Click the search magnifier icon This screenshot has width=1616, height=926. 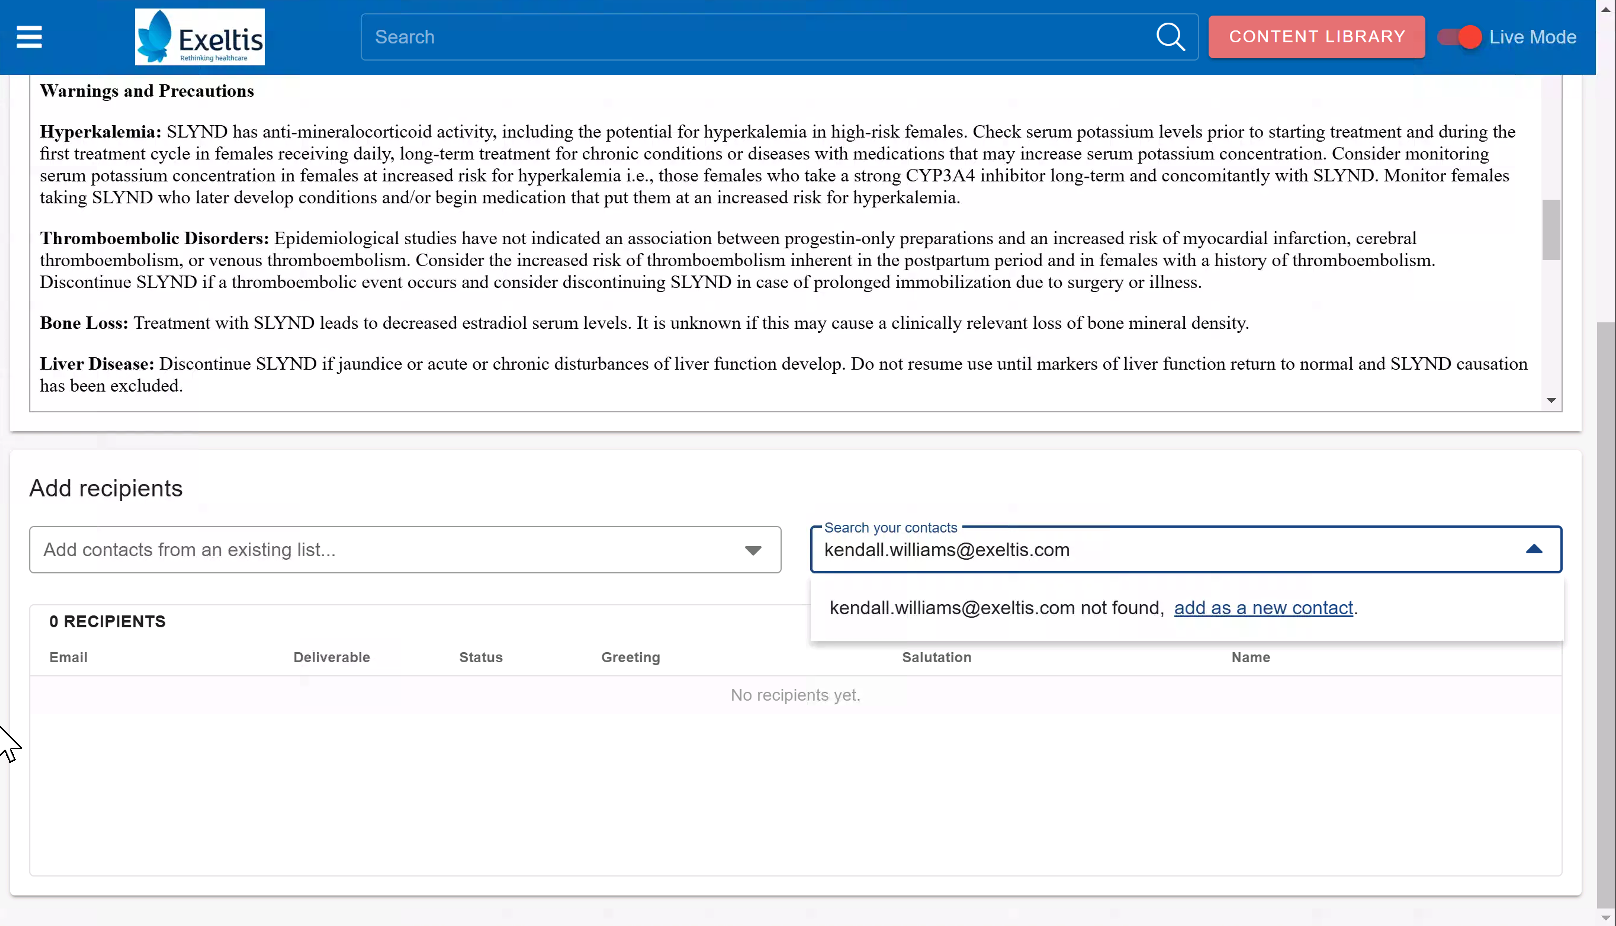pyautogui.click(x=1170, y=37)
